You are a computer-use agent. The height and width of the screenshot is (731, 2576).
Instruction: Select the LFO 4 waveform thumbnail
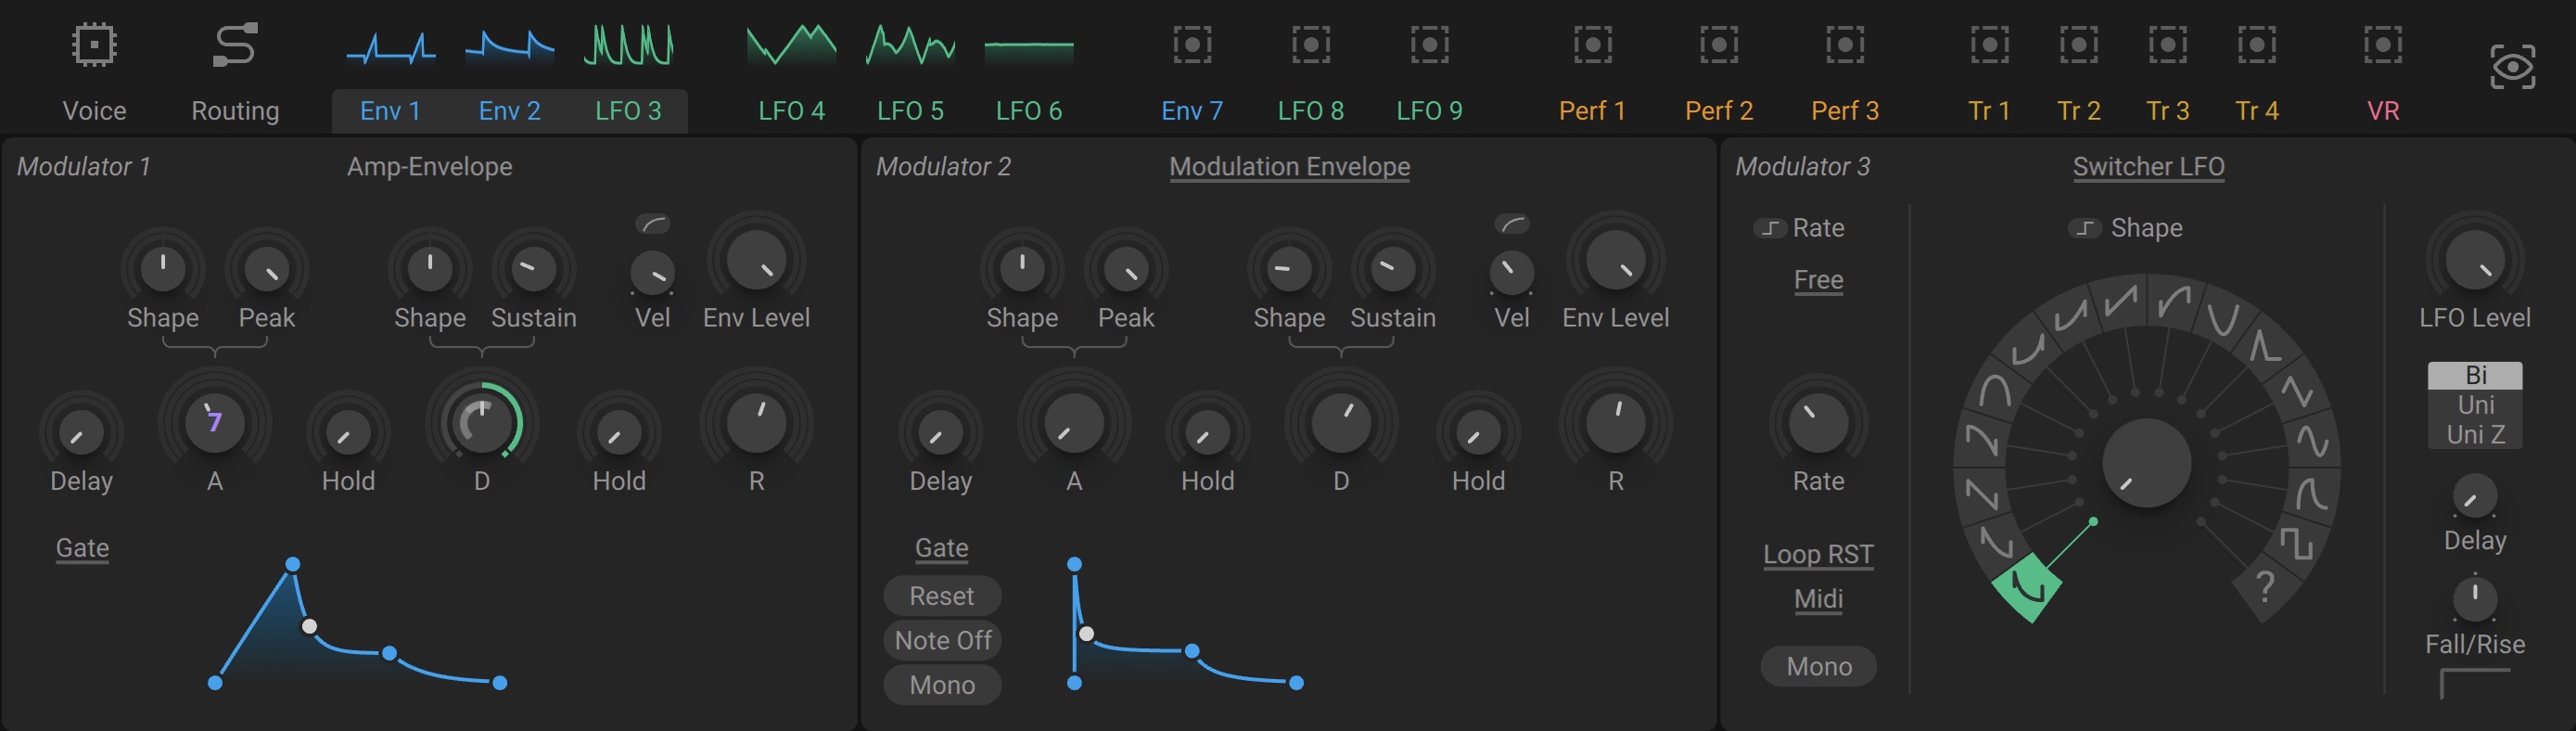(x=791, y=45)
